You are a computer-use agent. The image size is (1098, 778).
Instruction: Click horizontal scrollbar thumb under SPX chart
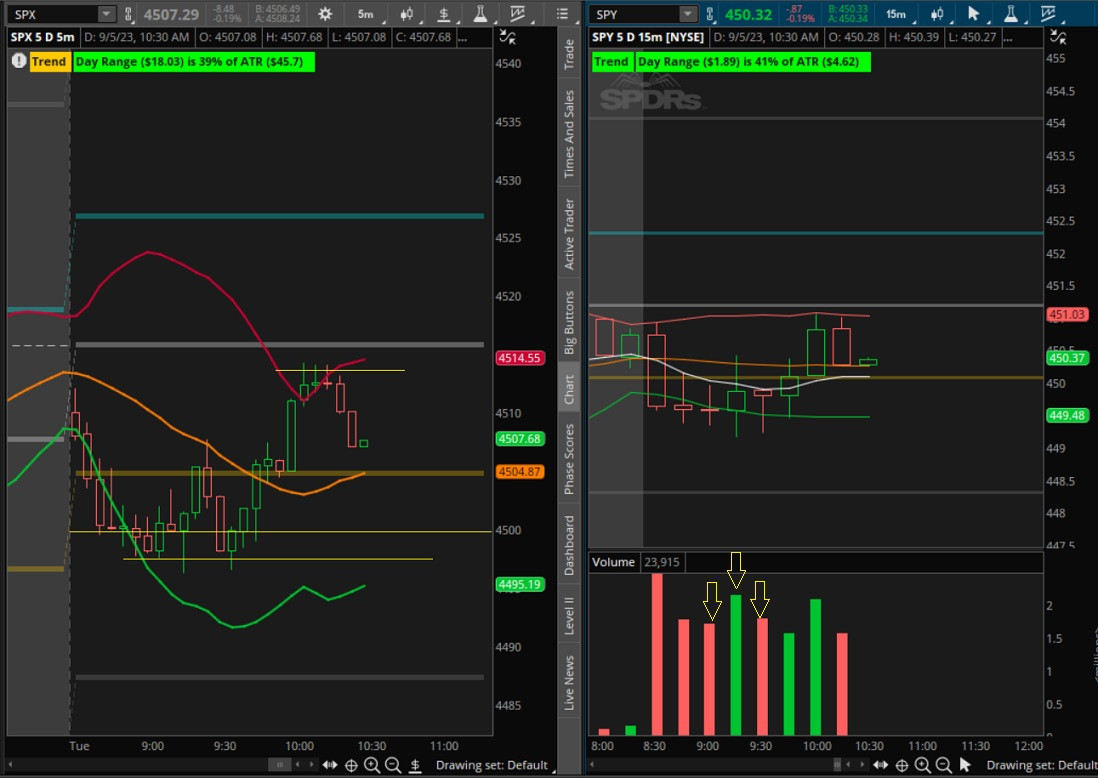(x=279, y=765)
